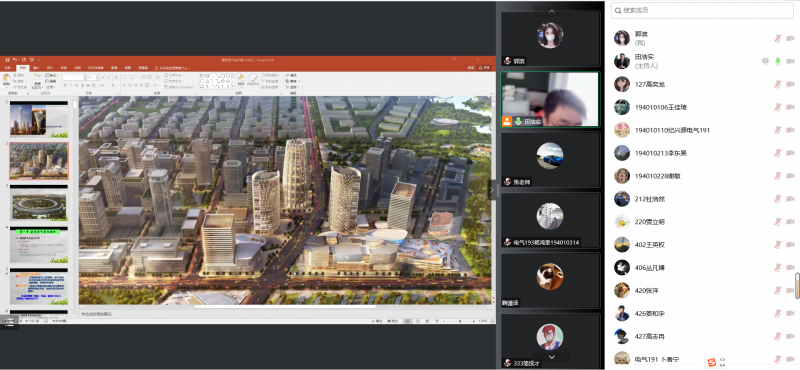800x370 pixels.
Task: Click the orange Sogou input method icon
Action: tap(712, 362)
